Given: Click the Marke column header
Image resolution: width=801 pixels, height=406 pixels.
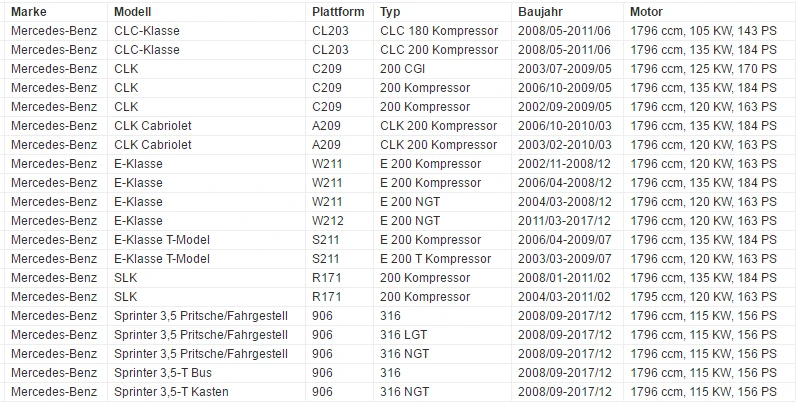Looking at the screenshot, I should [56, 12].
